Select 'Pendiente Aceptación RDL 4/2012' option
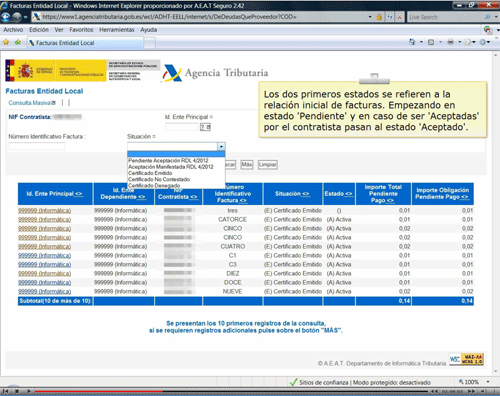The image size is (500, 396). (x=176, y=161)
